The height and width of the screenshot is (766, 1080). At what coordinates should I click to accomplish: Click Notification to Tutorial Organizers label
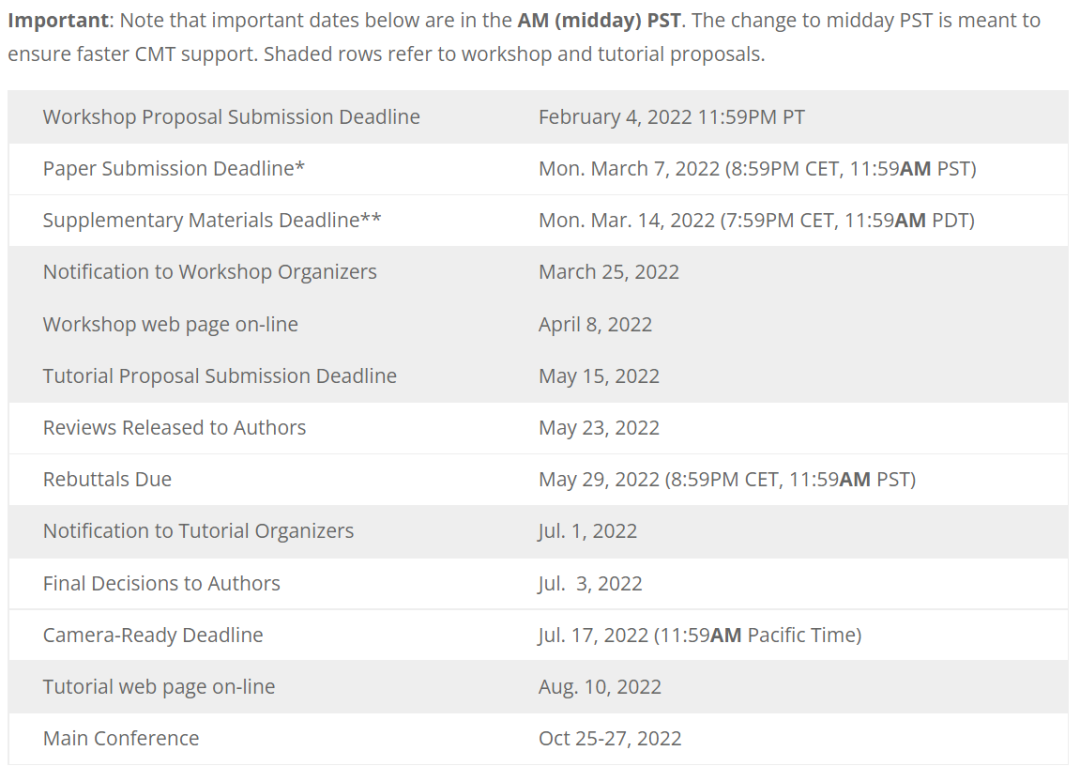tap(198, 531)
